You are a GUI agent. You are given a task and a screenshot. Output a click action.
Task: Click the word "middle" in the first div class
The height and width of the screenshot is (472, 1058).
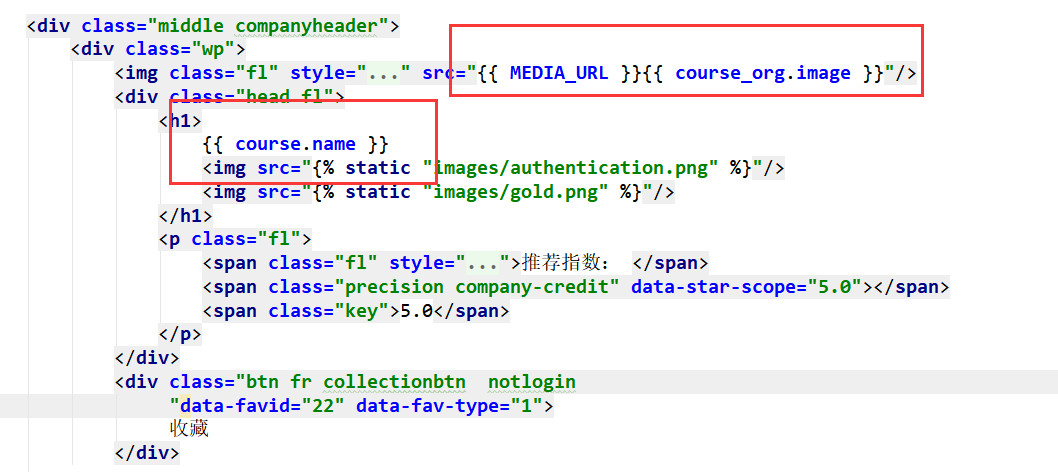[192, 26]
